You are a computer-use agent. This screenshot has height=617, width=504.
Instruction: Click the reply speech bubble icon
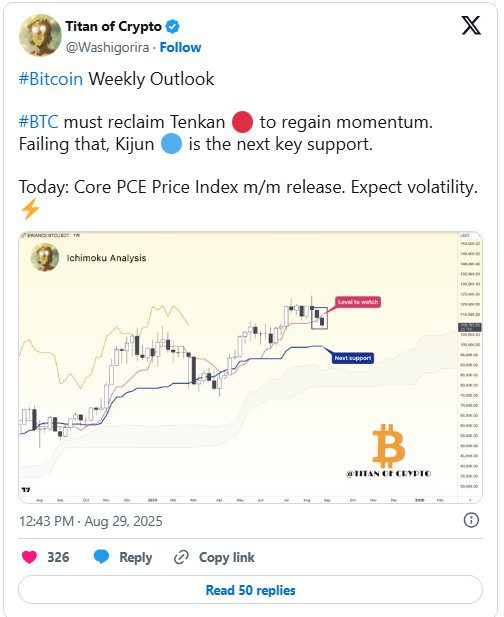(x=101, y=557)
